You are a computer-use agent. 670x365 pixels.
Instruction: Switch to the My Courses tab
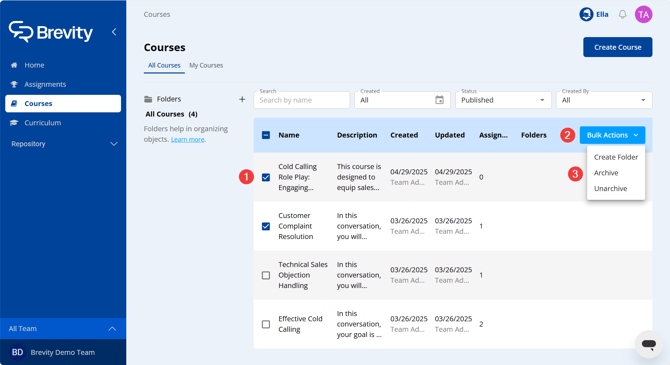pyautogui.click(x=206, y=65)
